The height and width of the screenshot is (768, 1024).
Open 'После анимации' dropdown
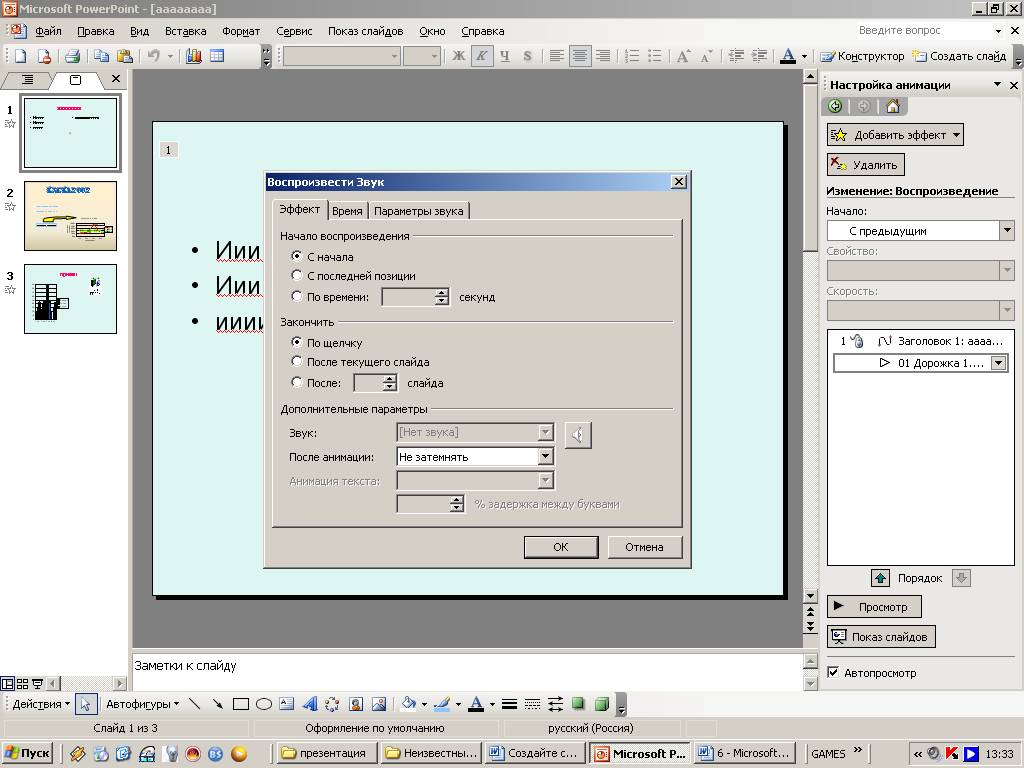click(x=546, y=456)
